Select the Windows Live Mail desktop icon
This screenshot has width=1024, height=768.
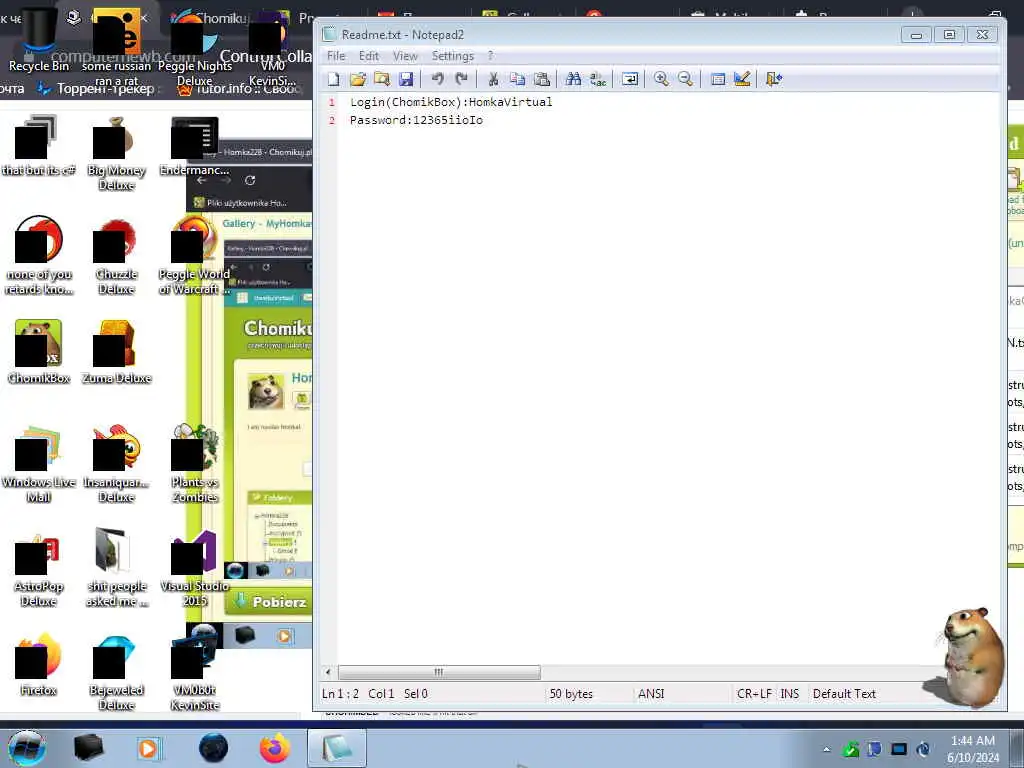39,465
